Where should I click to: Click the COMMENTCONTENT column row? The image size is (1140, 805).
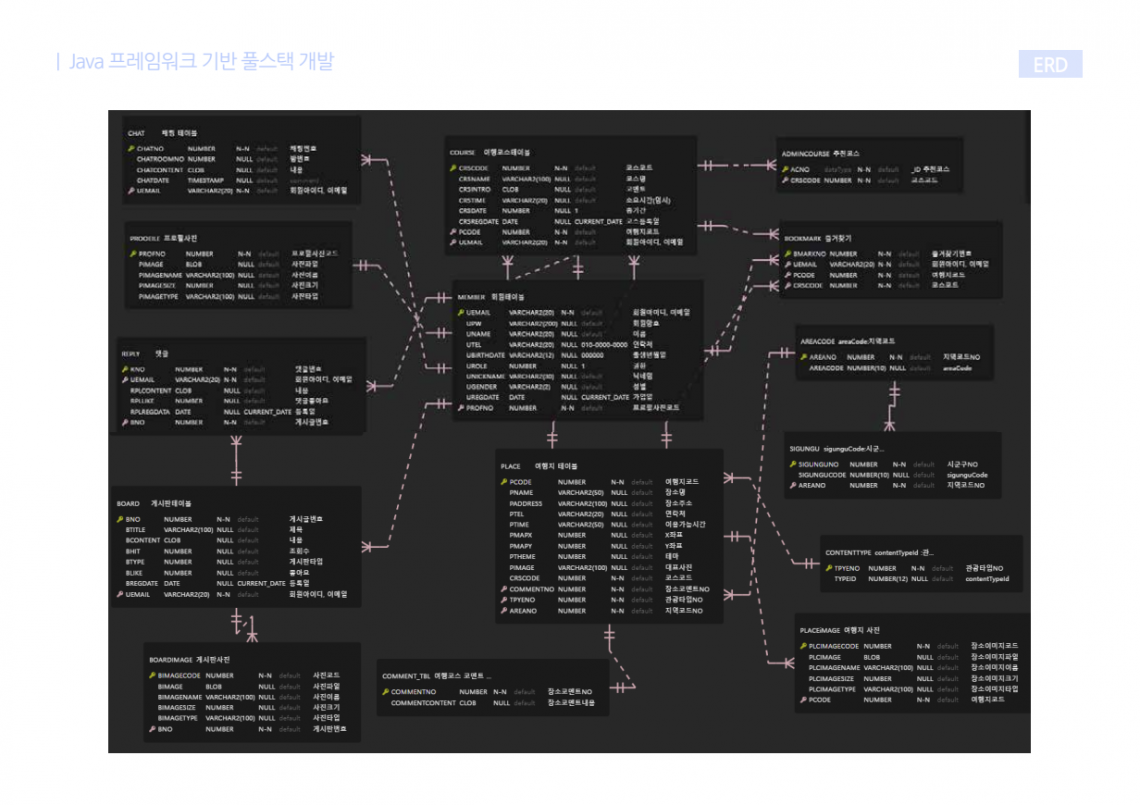click(x=491, y=702)
